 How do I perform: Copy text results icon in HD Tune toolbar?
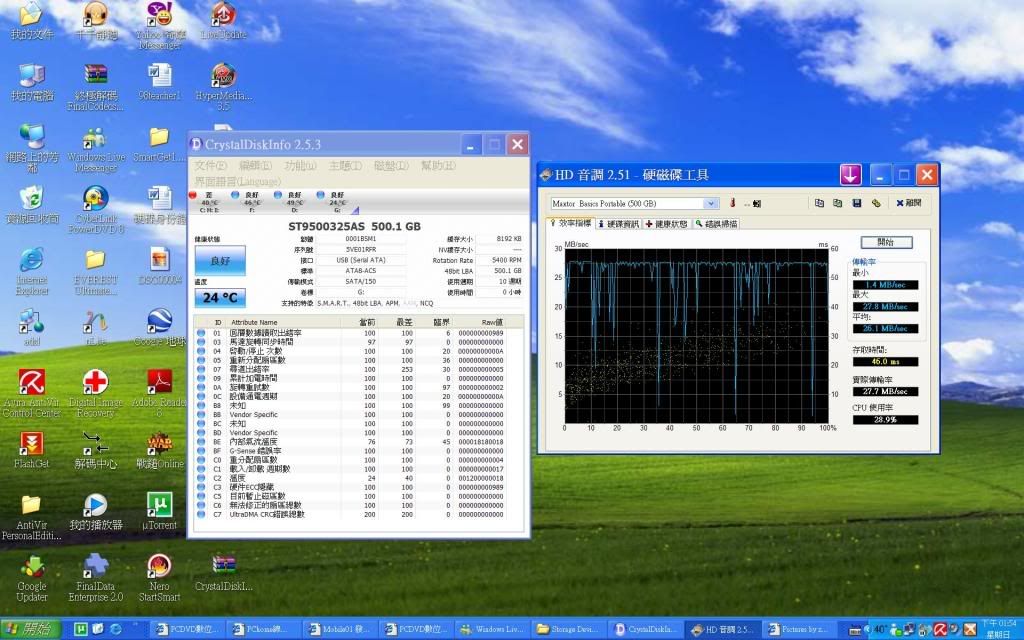(x=820, y=203)
